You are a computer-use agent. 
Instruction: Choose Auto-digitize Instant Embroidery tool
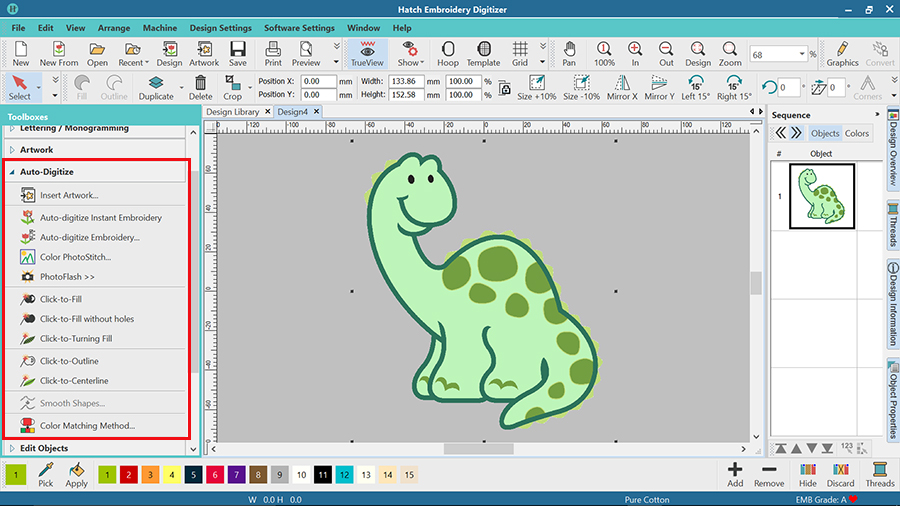(100, 217)
